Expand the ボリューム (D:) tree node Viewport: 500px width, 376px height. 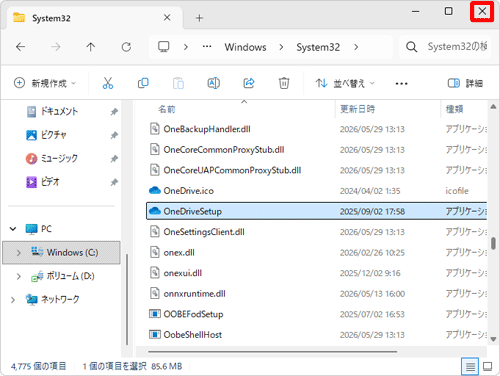[19, 276]
